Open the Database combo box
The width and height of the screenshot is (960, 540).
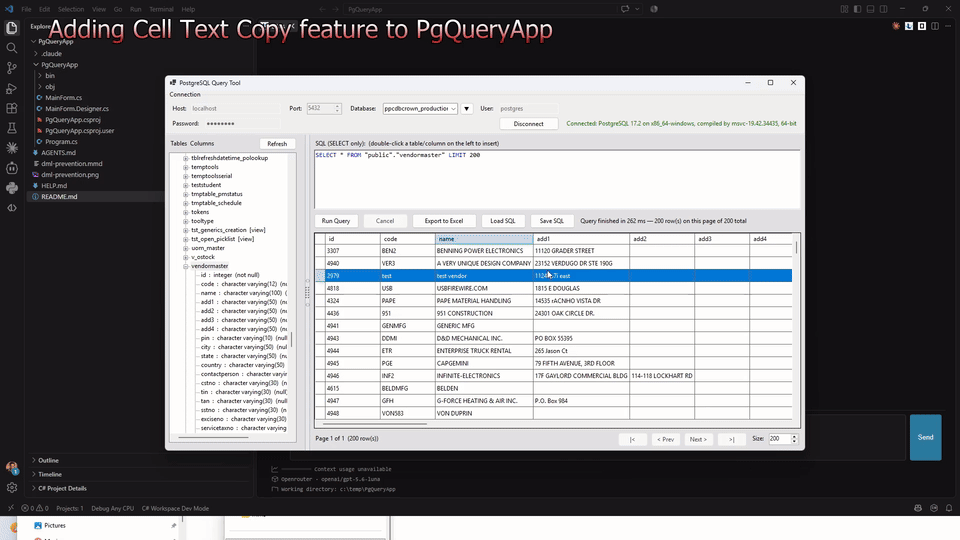tap(420, 108)
